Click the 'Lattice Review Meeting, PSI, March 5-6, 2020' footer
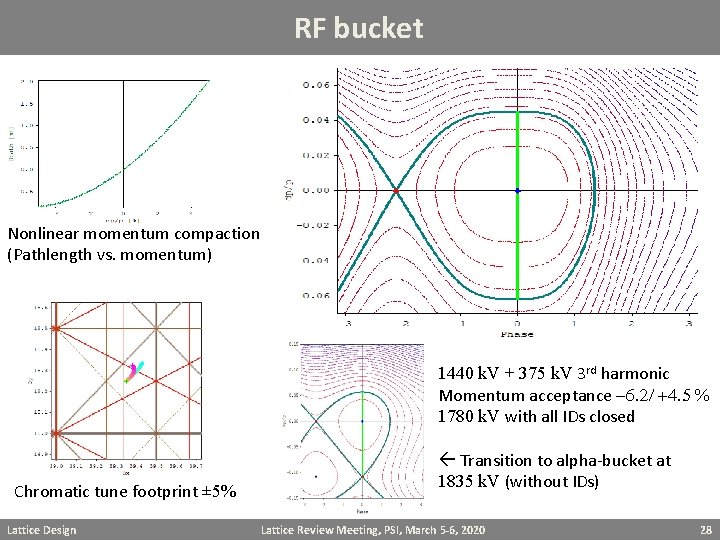The image size is (720, 540). pos(373,530)
